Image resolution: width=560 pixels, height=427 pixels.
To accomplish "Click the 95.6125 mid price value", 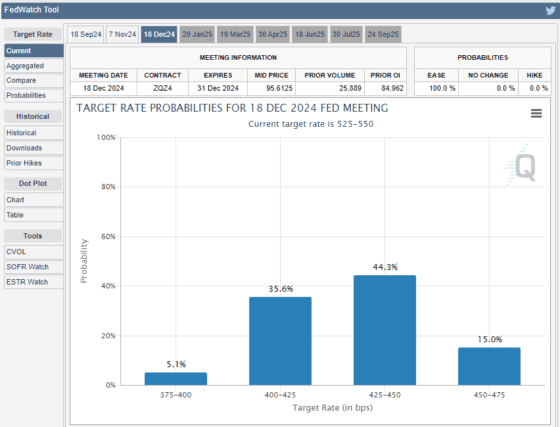I will click(x=279, y=88).
